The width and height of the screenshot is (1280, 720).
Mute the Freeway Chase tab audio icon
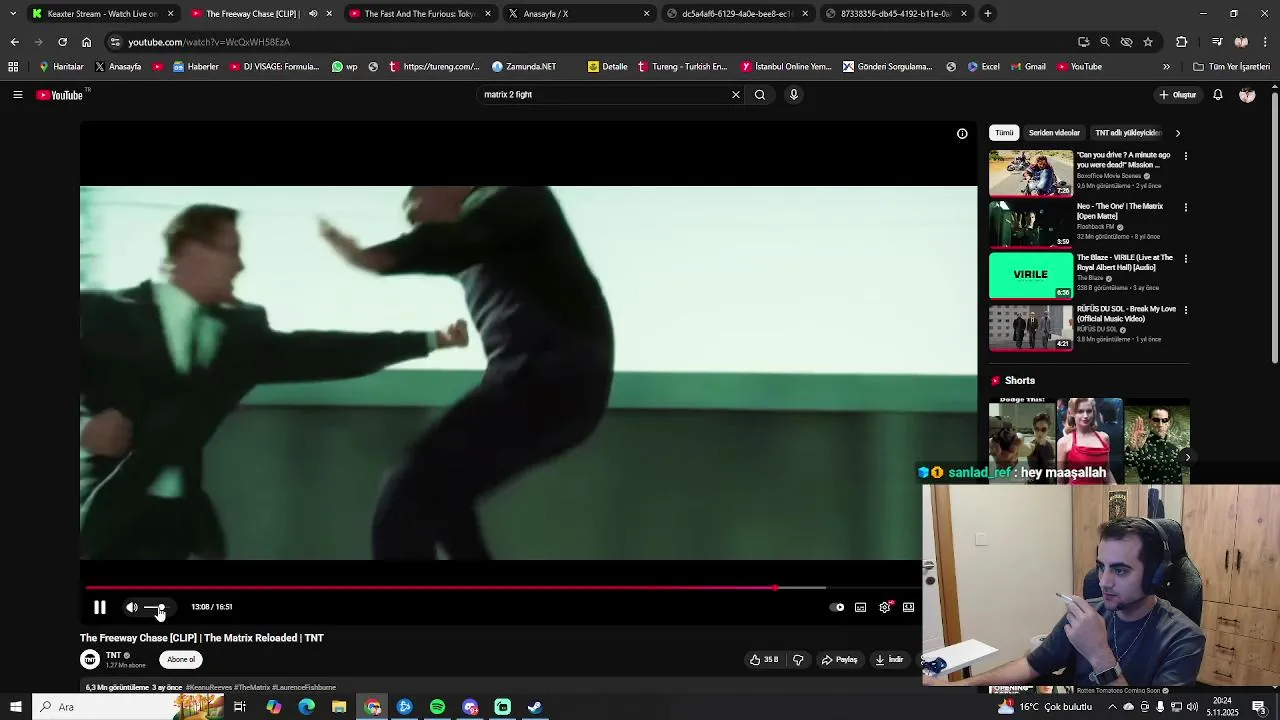(x=313, y=14)
